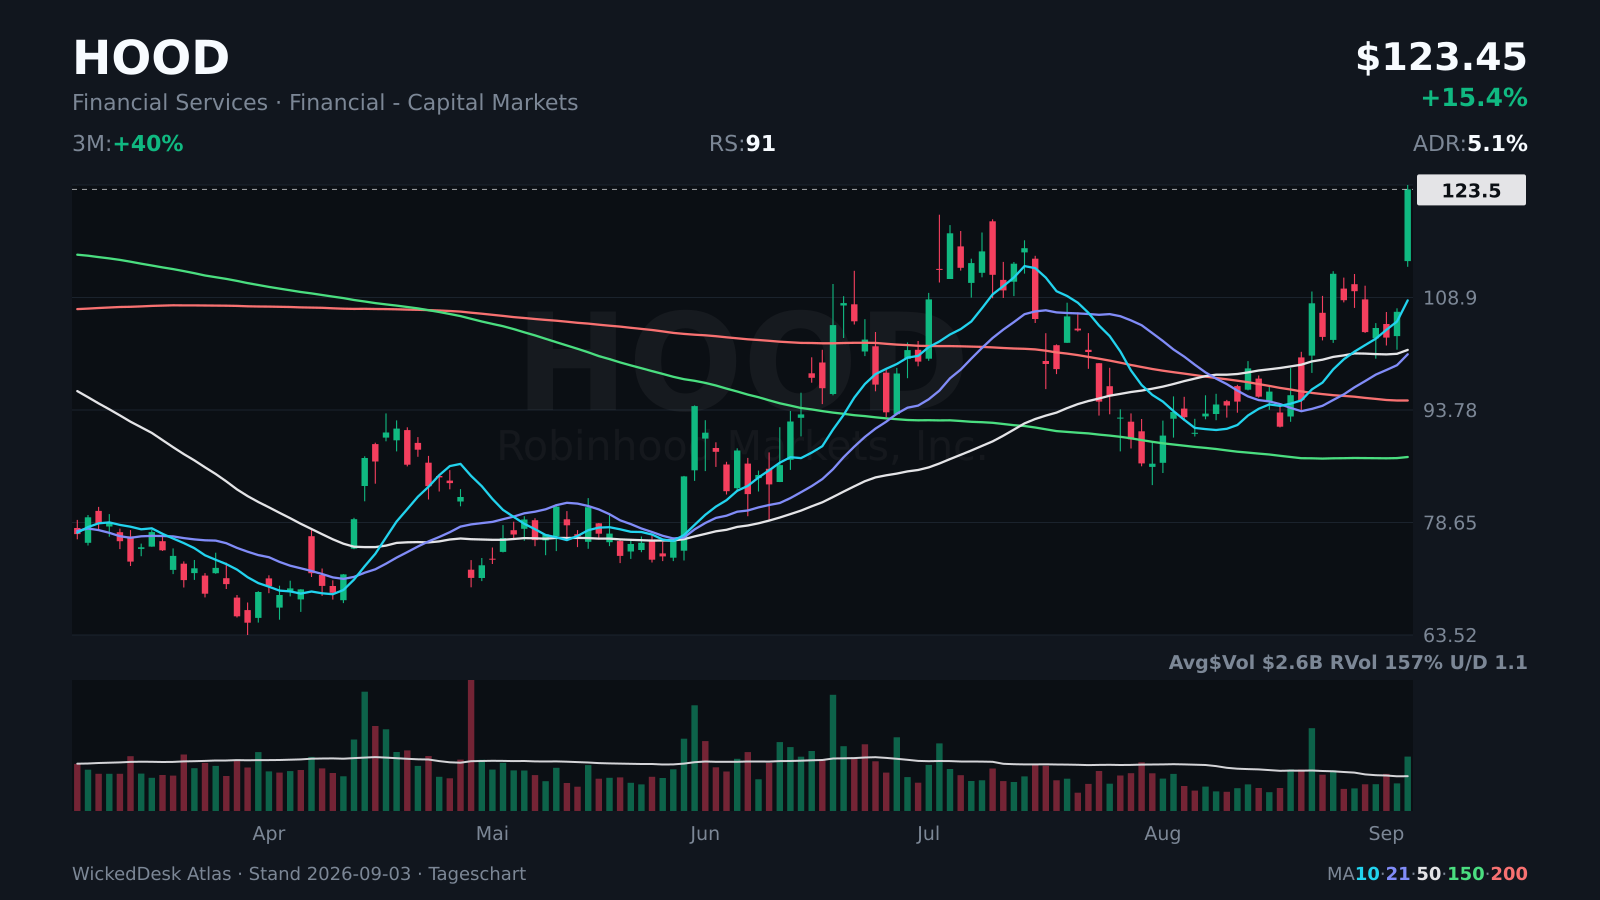Click the MA 50 legend entry
The image size is (1600, 900).
point(1429,874)
